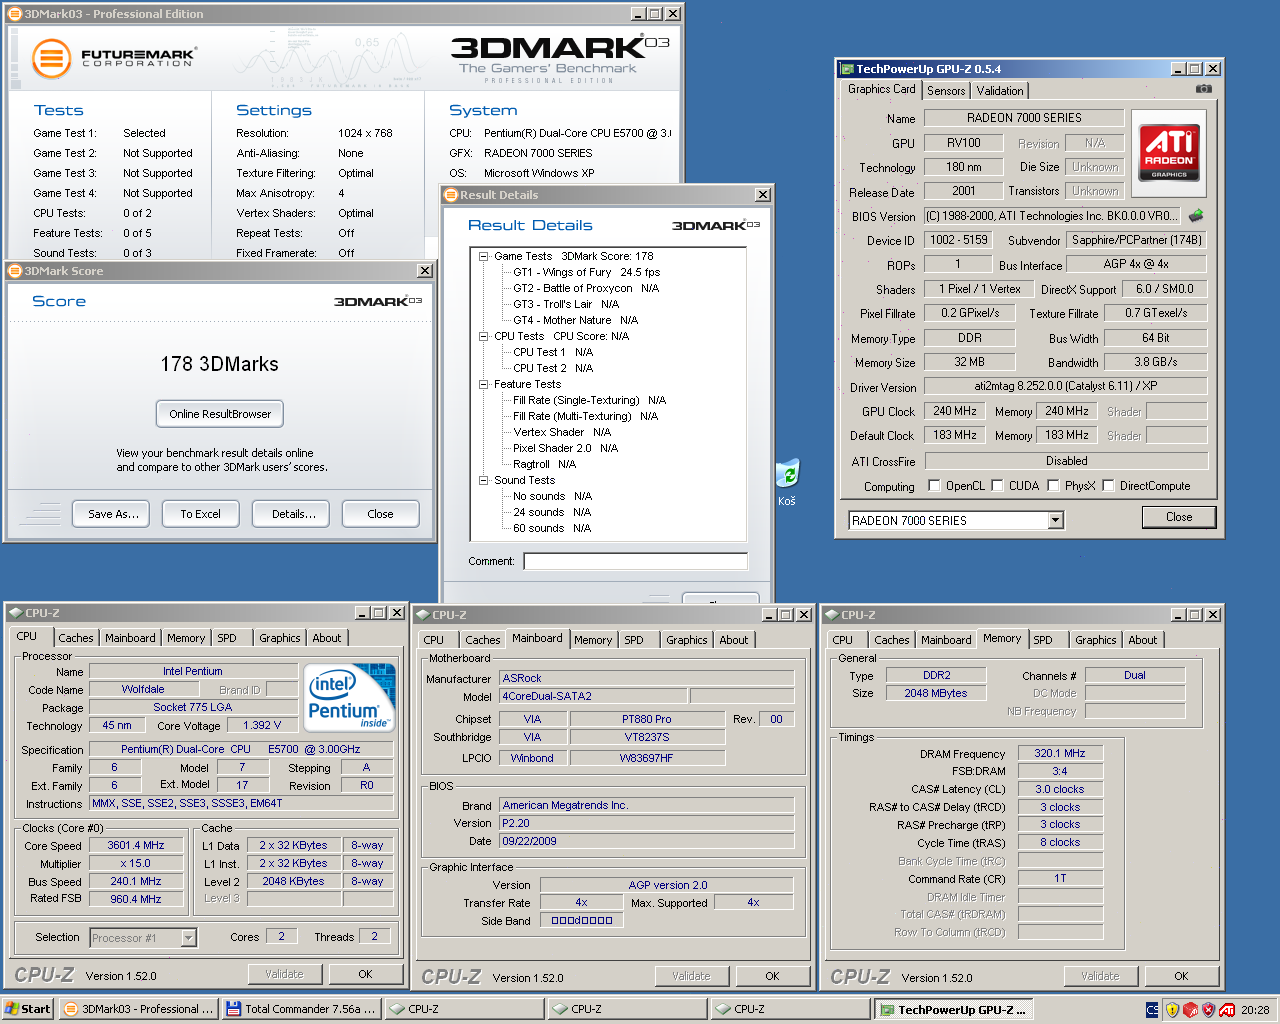
Task: Click the Close button in GPU-Z
Action: pos(1179,517)
